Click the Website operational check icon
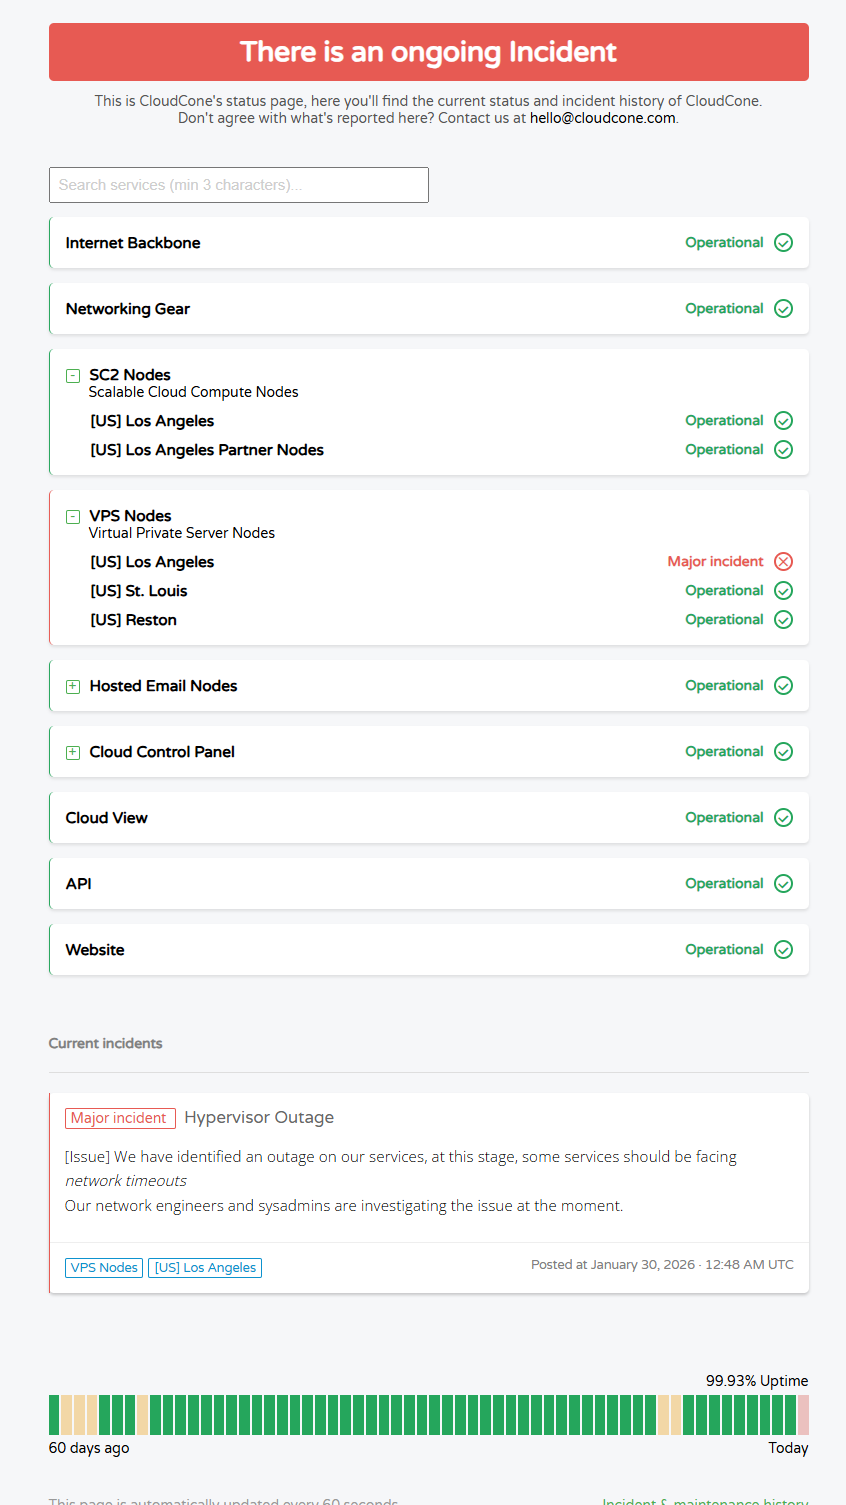The height and width of the screenshot is (1505, 846). click(784, 950)
